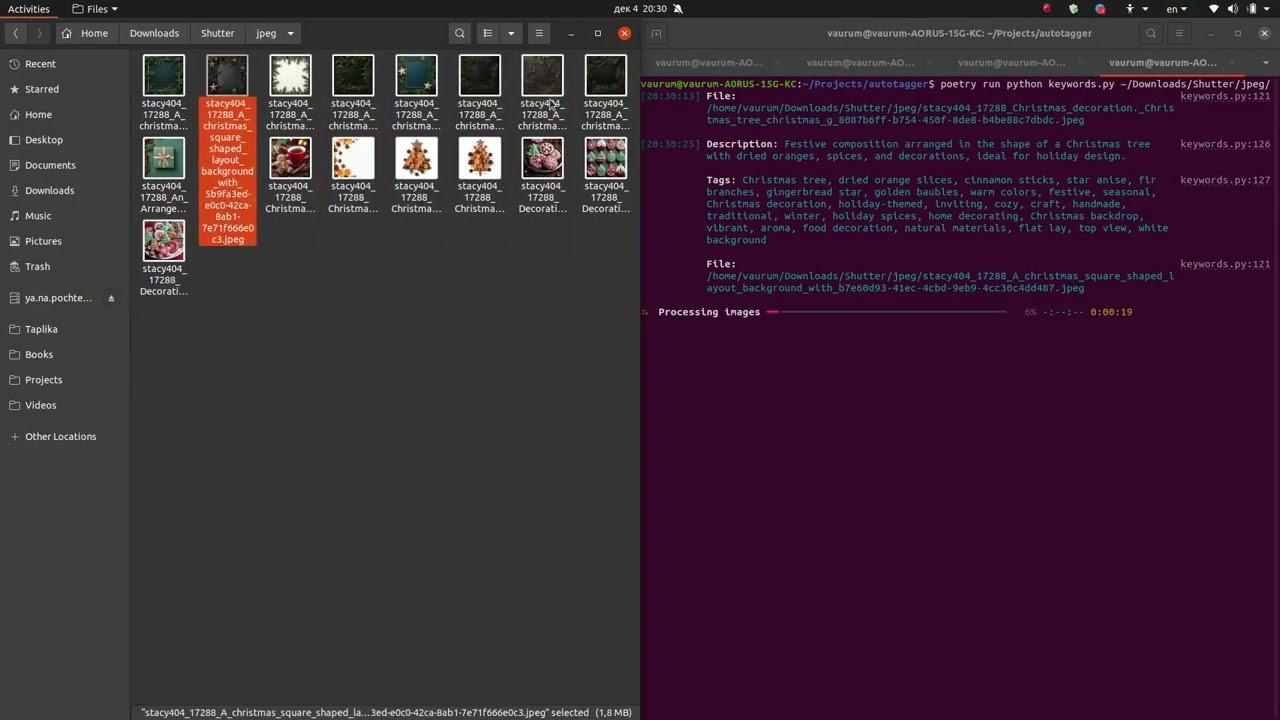The image size is (1280, 720).
Task: Switch to the last terminal tab
Action: [1162, 62]
